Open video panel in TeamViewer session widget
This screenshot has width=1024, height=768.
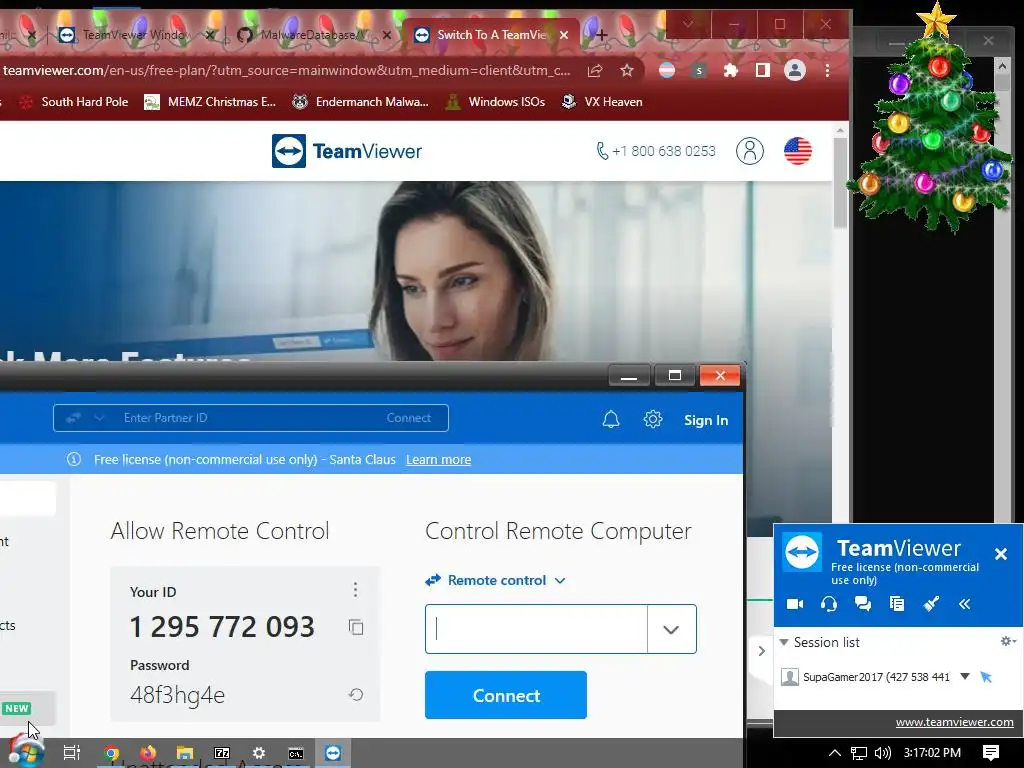[795, 604]
